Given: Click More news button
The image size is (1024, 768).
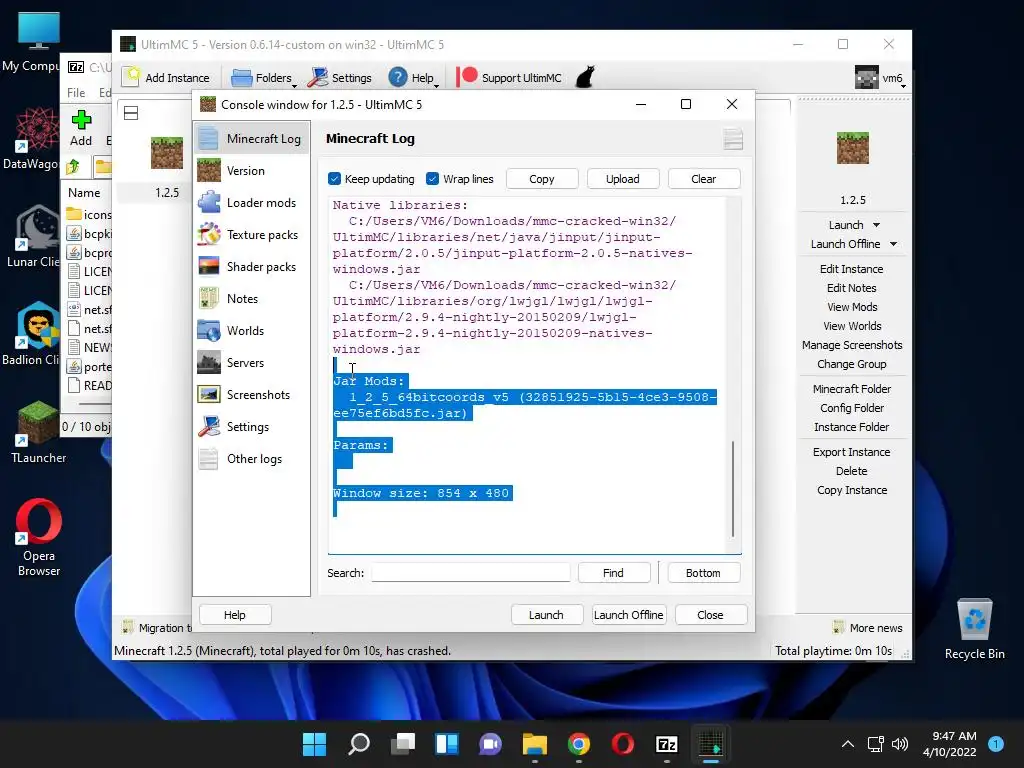Looking at the screenshot, I should (868, 628).
